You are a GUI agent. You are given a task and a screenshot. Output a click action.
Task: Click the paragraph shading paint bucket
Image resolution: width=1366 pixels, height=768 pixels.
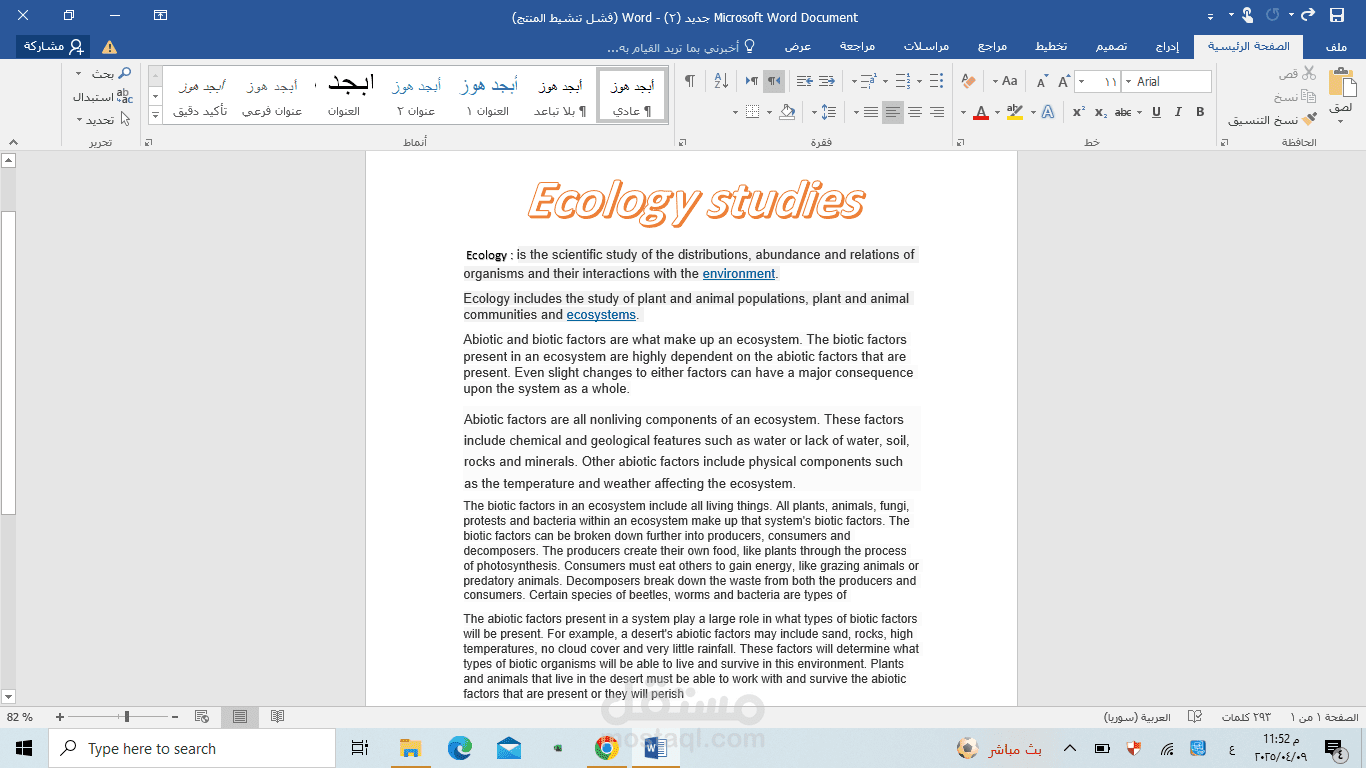tap(787, 112)
